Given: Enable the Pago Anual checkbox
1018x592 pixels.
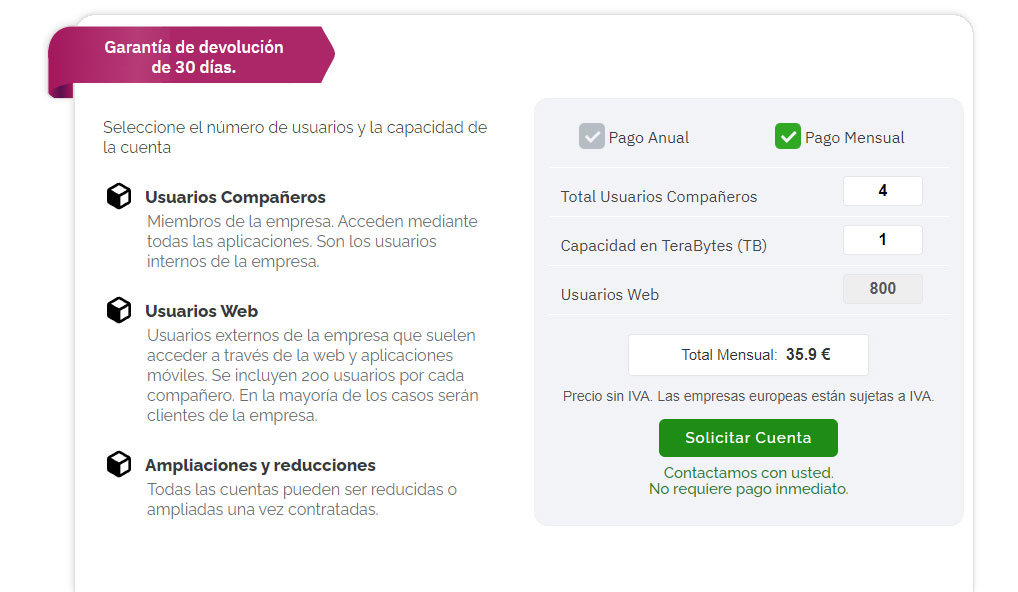Looking at the screenshot, I should [591, 136].
